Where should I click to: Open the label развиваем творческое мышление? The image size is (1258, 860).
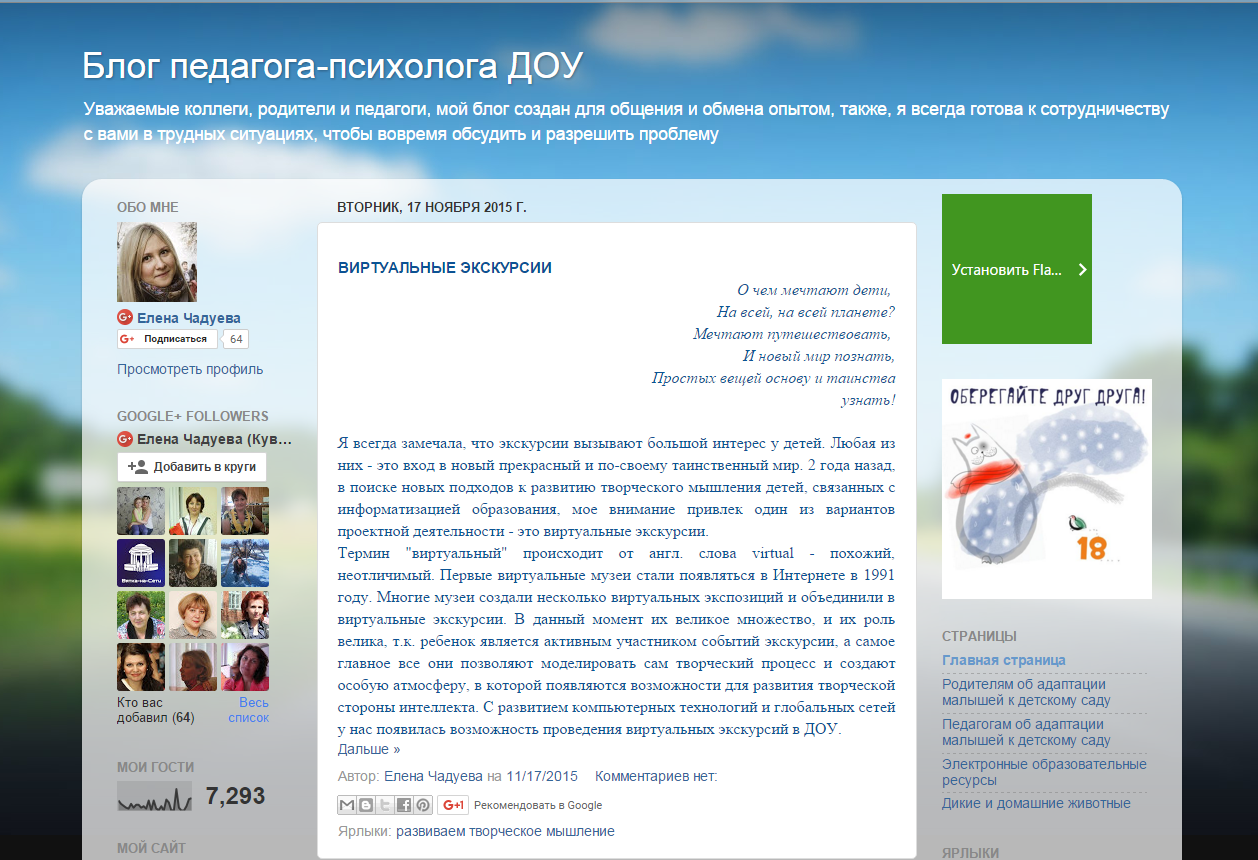point(505,831)
